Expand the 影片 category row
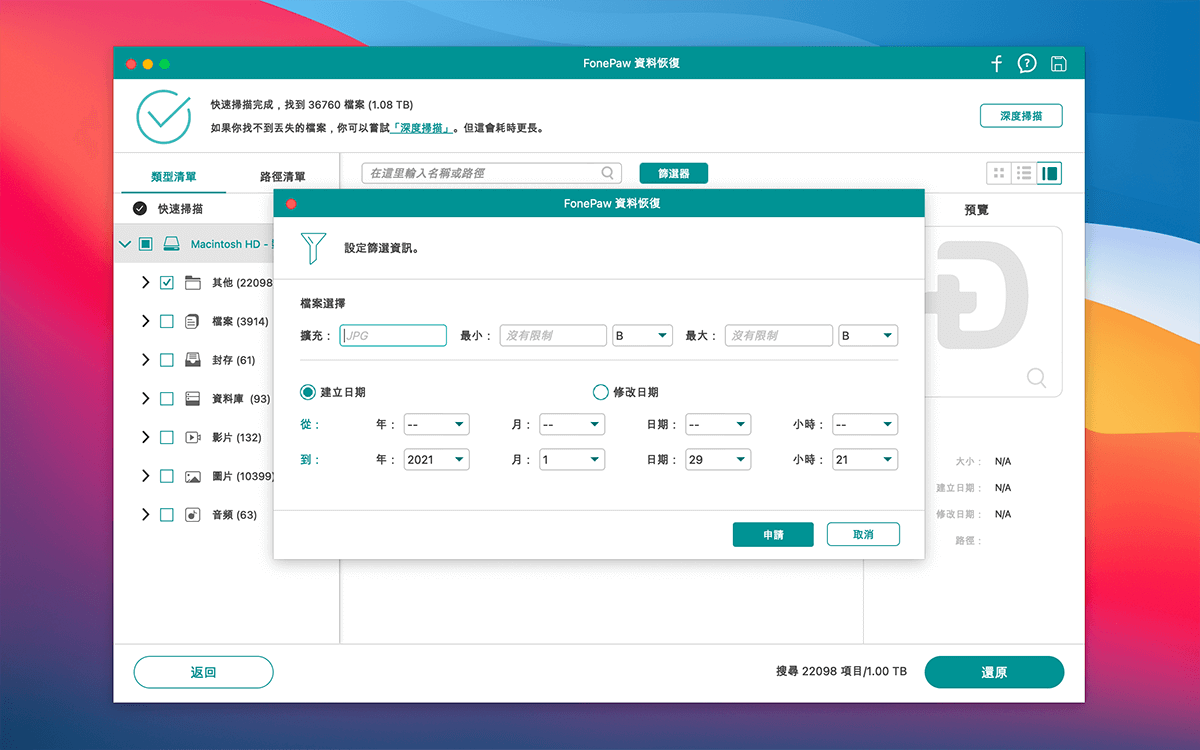Viewport: 1200px width, 750px height. (x=145, y=437)
